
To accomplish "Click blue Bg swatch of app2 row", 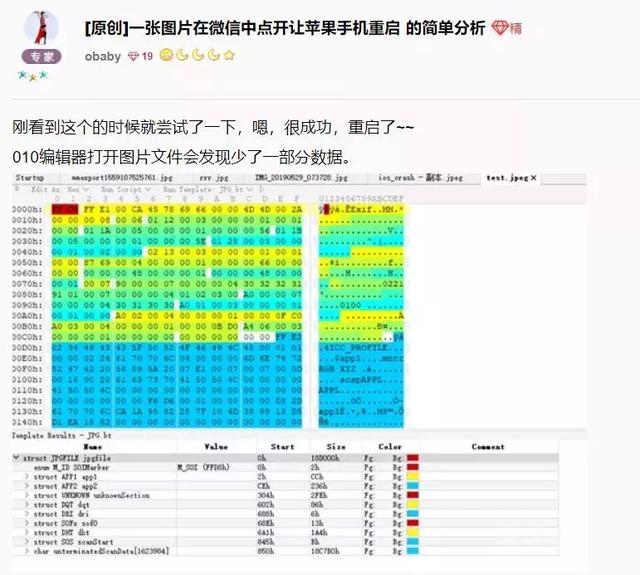I will click(x=413, y=486).
